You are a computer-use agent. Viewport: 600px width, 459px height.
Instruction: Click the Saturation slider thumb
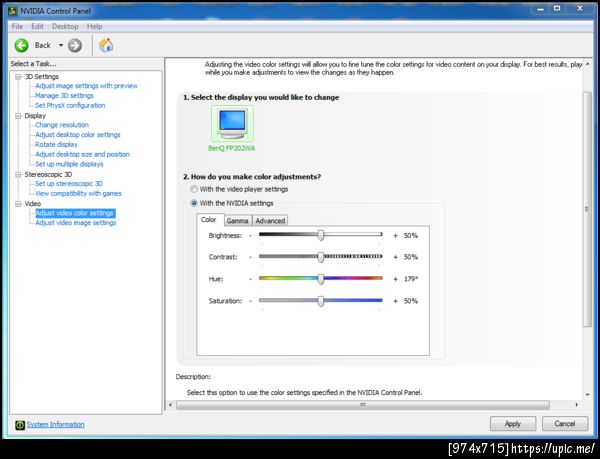click(x=321, y=301)
